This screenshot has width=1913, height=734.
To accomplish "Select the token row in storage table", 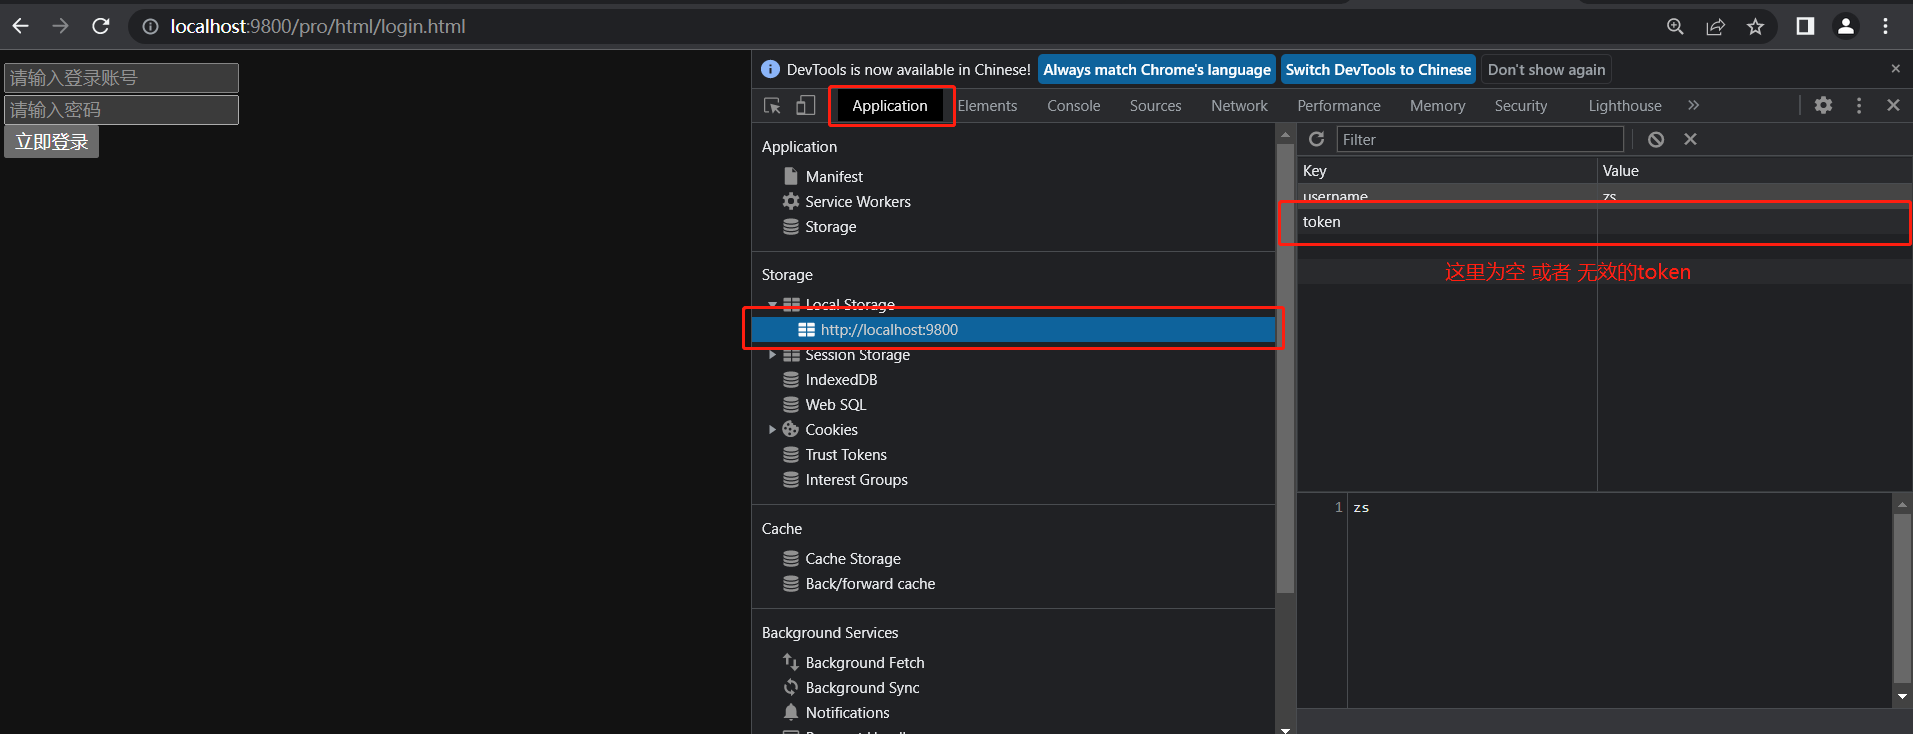I will pyautogui.click(x=1446, y=222).
